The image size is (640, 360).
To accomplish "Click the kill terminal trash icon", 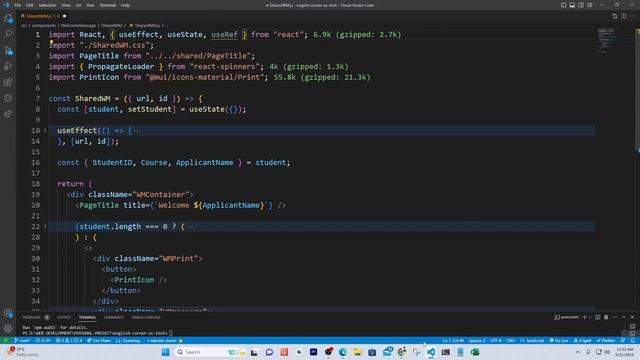I will pos(606,317).
